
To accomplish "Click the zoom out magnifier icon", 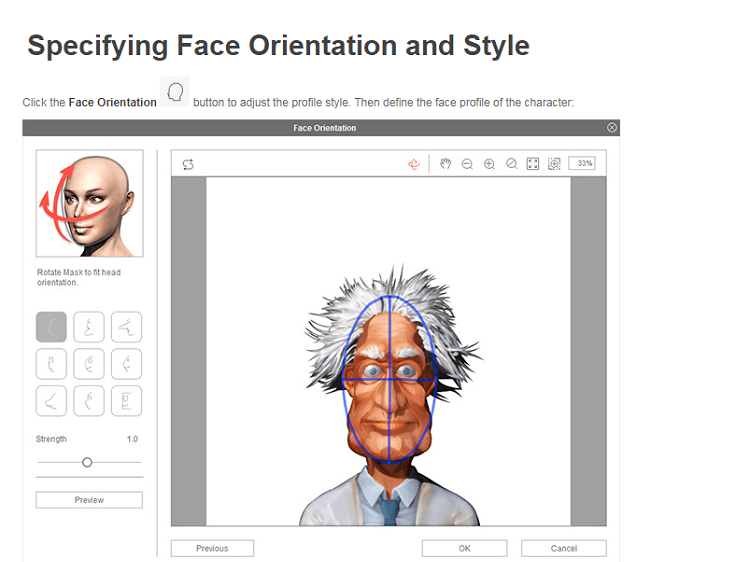I will [467, 164].
